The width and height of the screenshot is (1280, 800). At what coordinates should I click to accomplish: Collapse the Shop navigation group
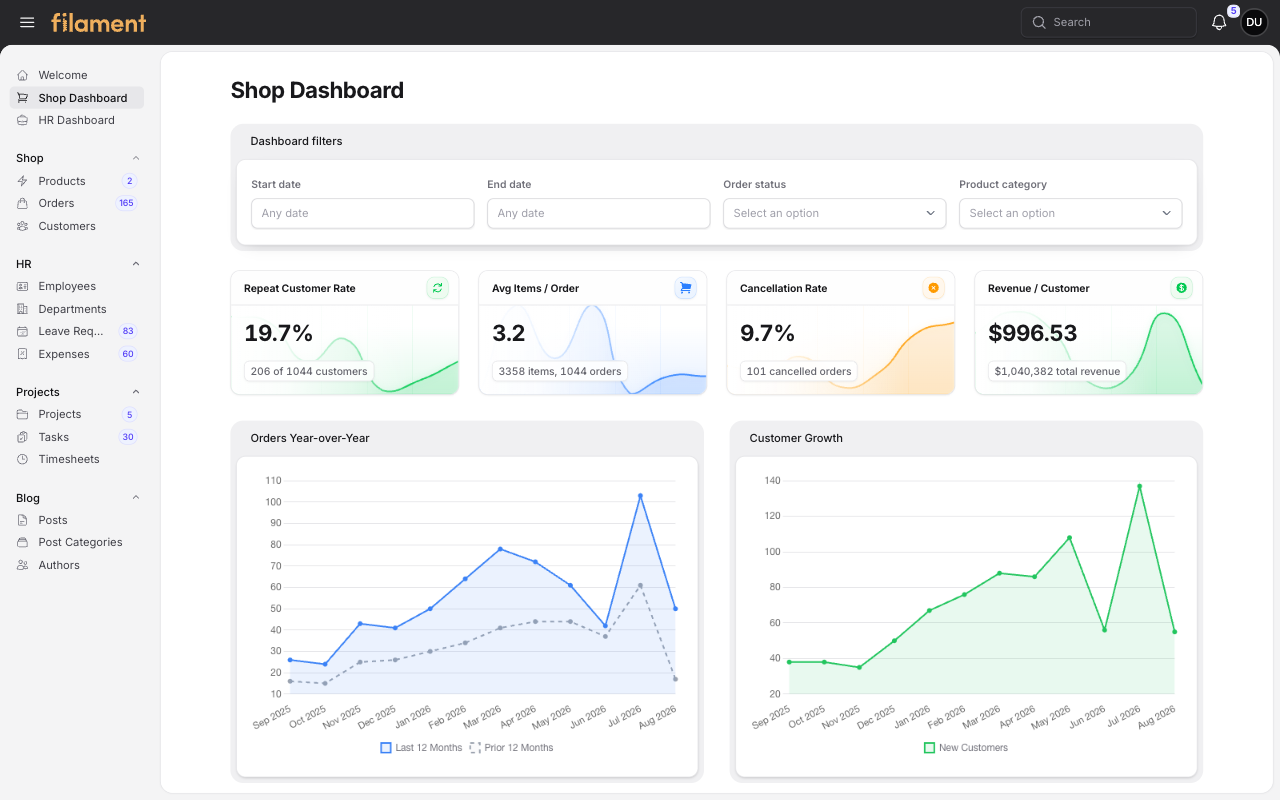click(x=136, y=158)
